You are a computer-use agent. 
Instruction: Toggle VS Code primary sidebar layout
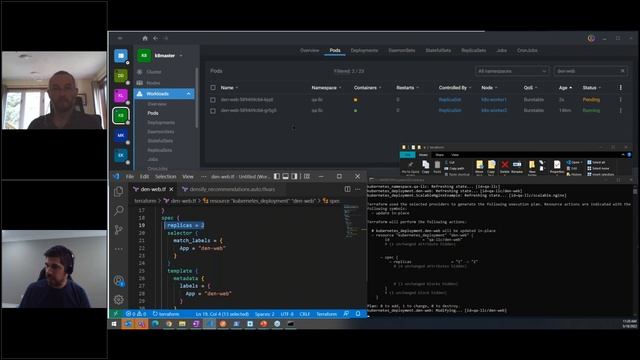coord(277,176)
